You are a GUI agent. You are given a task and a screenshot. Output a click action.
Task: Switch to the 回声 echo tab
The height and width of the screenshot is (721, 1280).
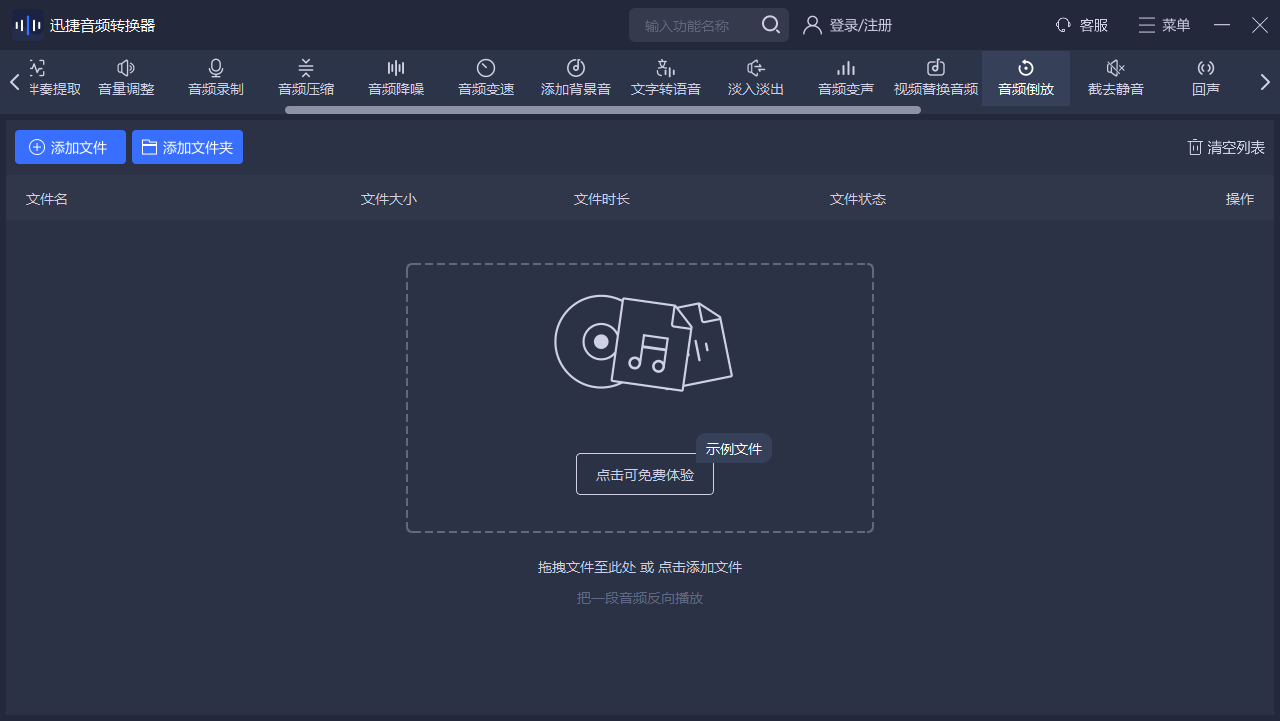(1206, 78)
